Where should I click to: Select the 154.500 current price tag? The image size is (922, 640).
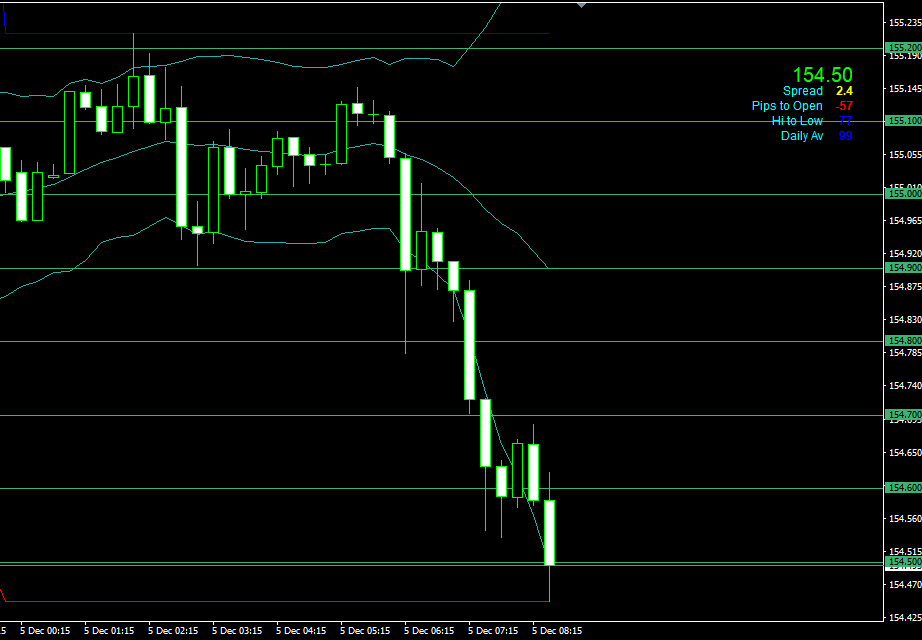[x=903, y=563]
